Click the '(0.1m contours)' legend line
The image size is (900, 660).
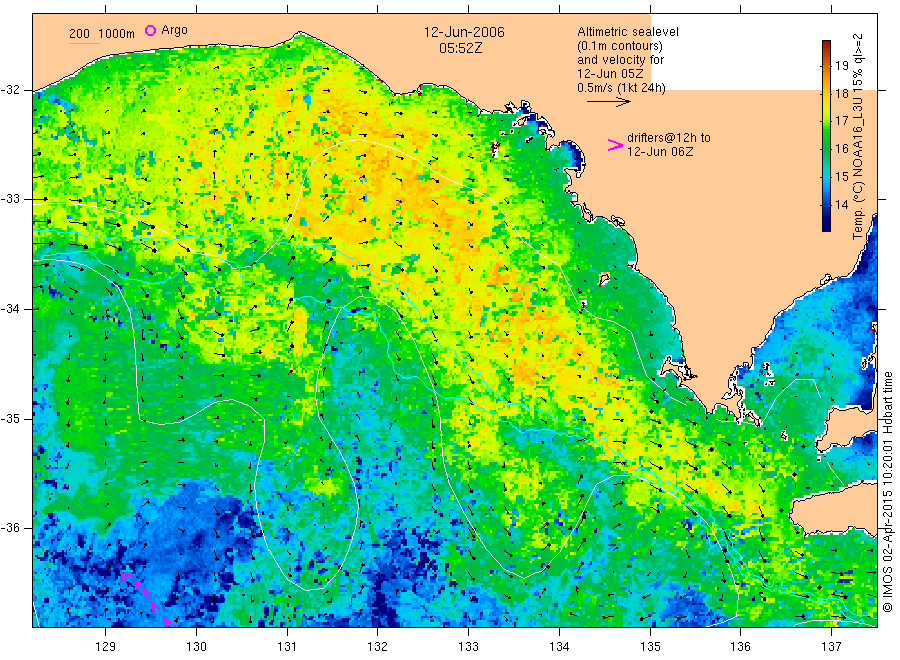pyautogui.click(x=619, y=46)
